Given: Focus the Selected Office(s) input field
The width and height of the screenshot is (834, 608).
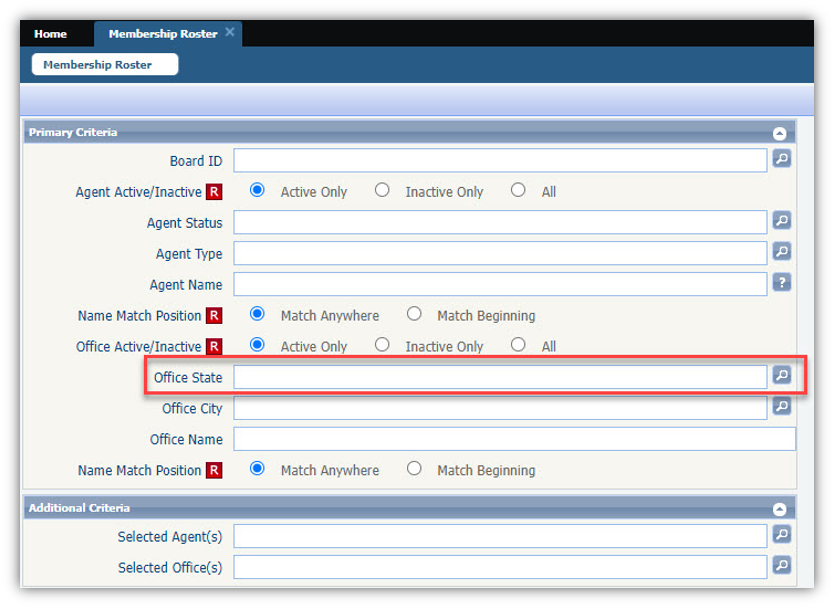Looking at the screenshot, I should [500, 567].
